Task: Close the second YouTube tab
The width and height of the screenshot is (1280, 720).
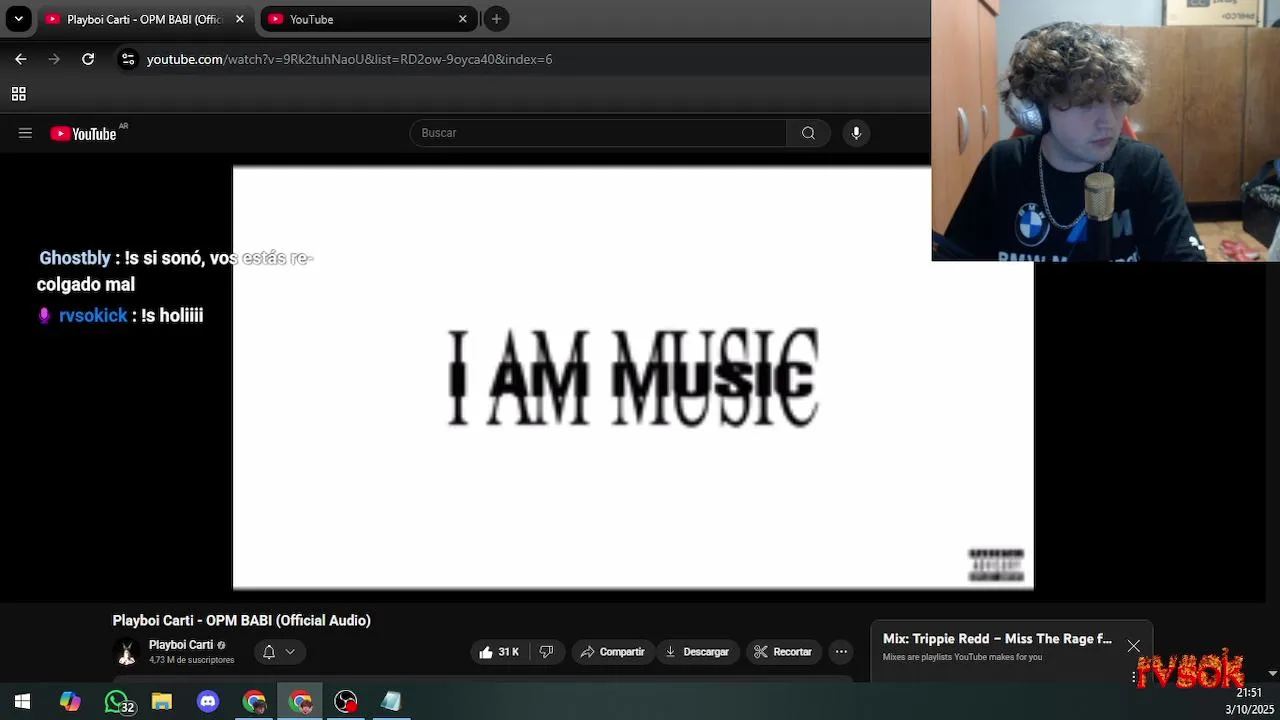Action: 463,19
